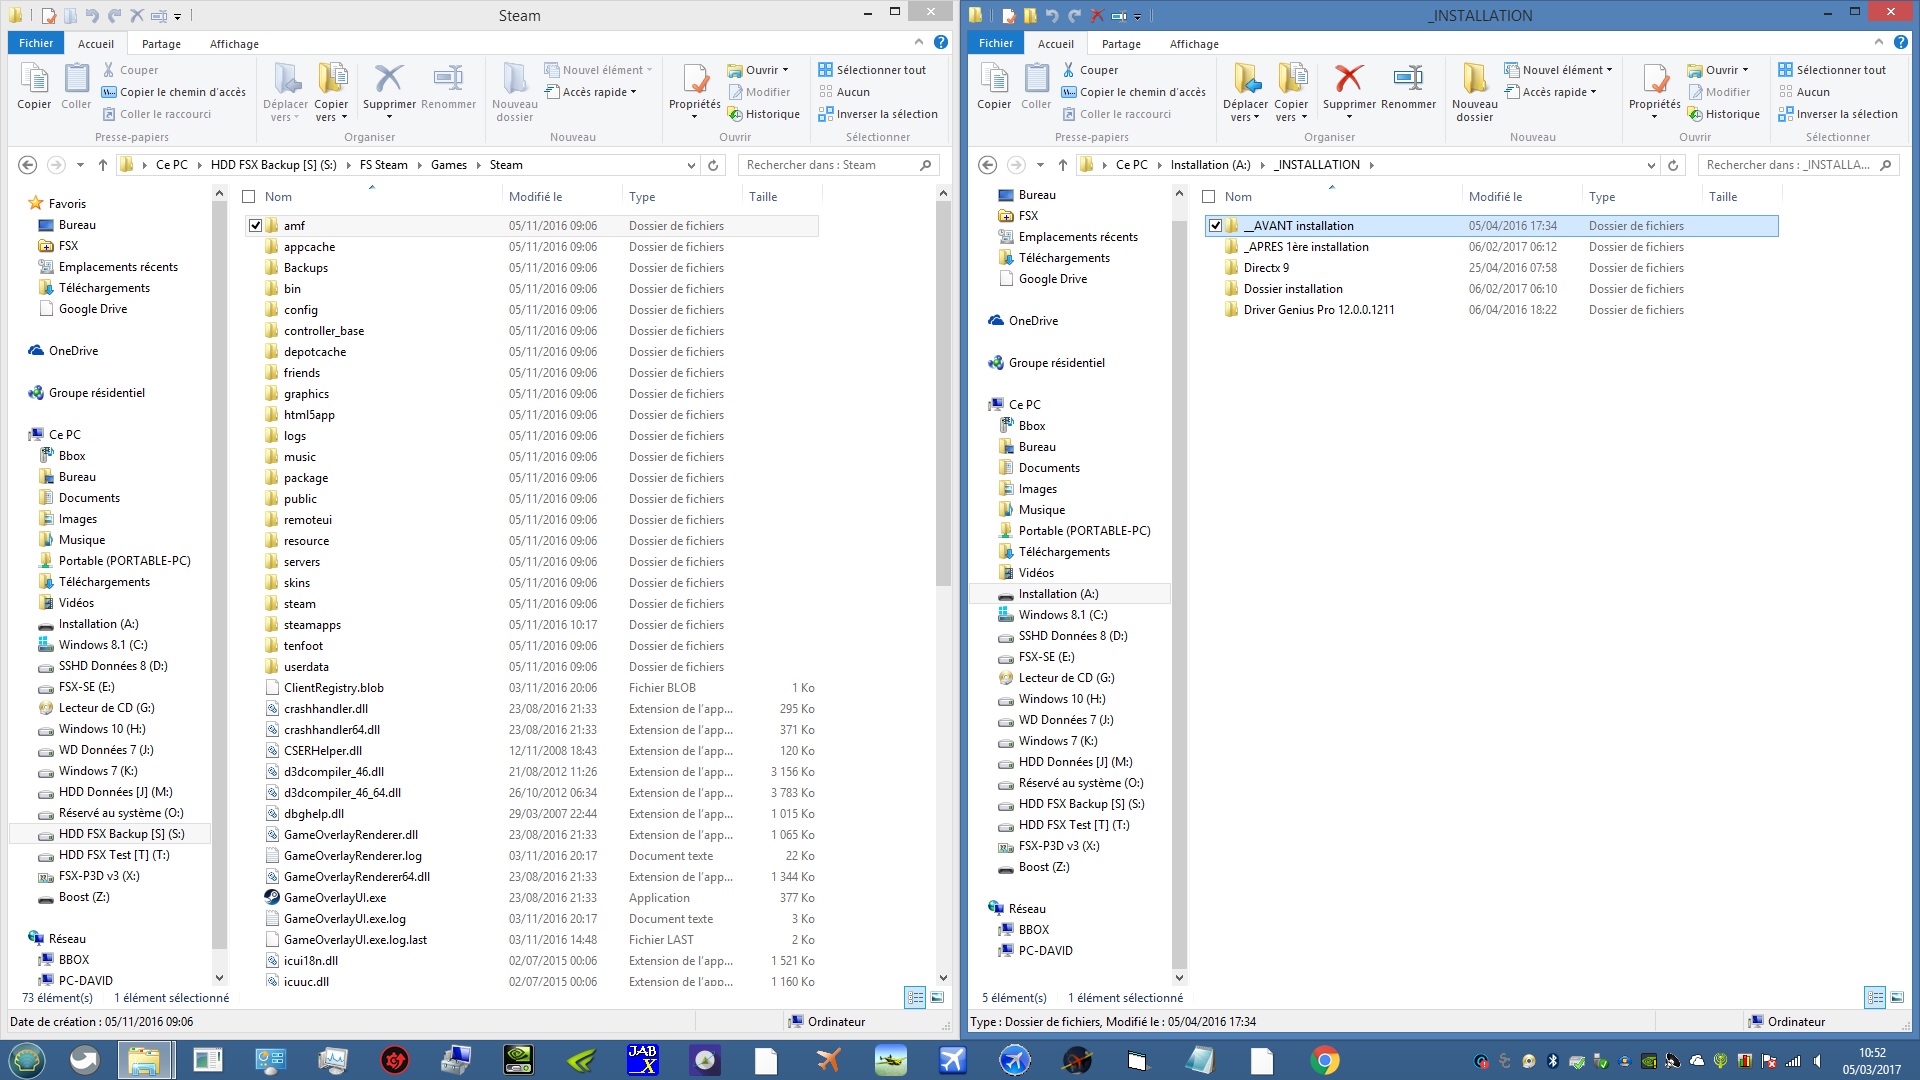Sort Steam files by Modifié le column
Image resolution: width=1920 pixels, height=1080 pixels.
click(562, 197)
